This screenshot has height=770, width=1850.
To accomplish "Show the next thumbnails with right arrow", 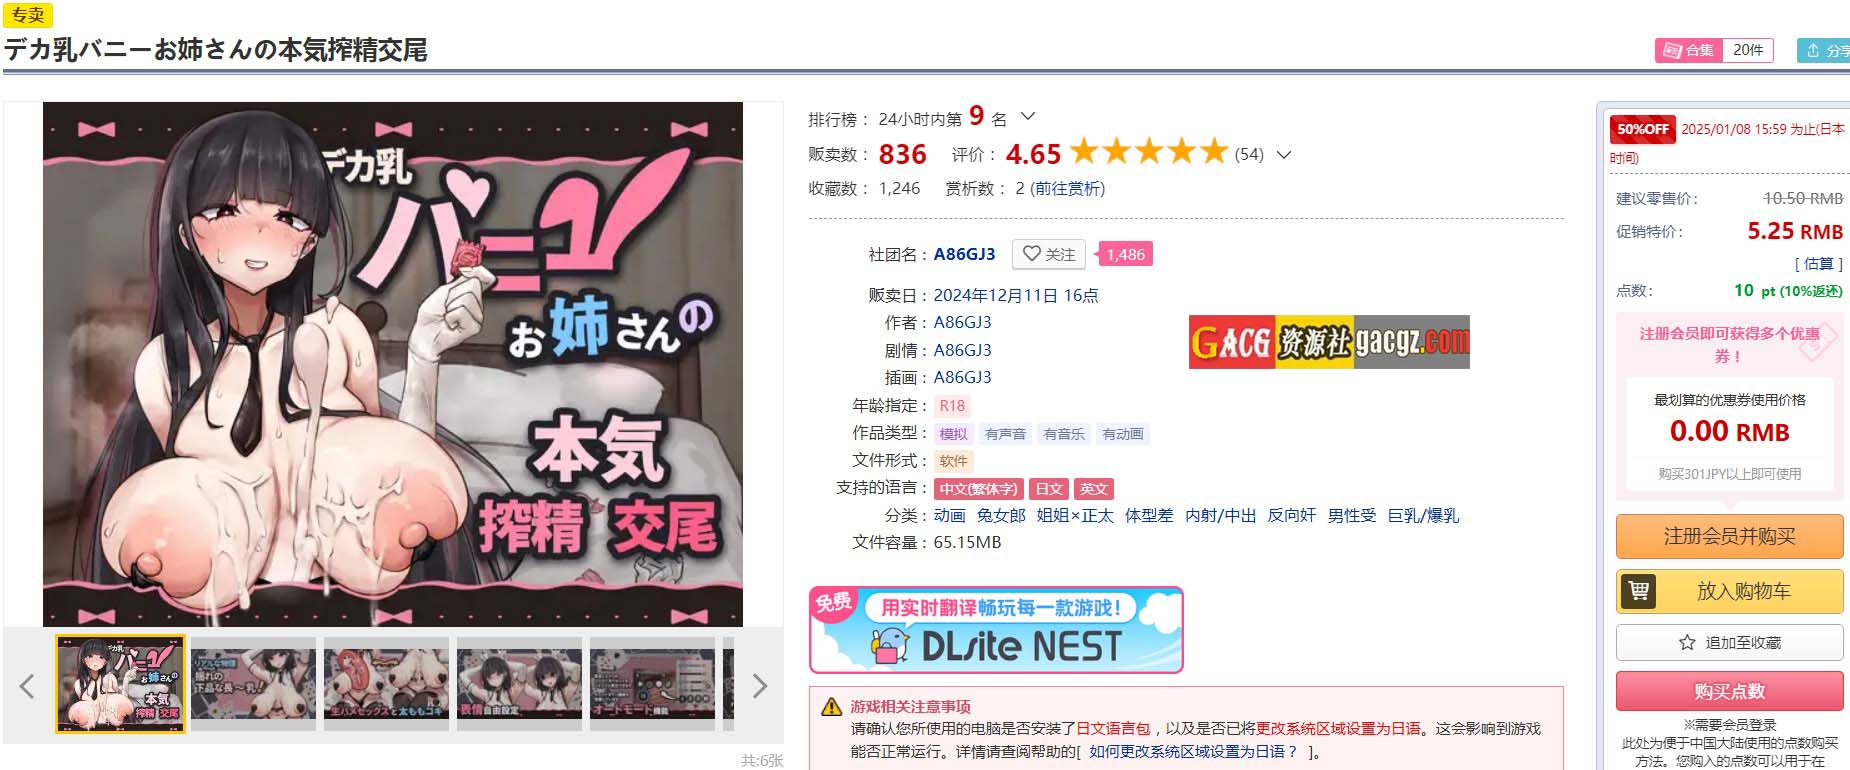I will click(759, 686).
